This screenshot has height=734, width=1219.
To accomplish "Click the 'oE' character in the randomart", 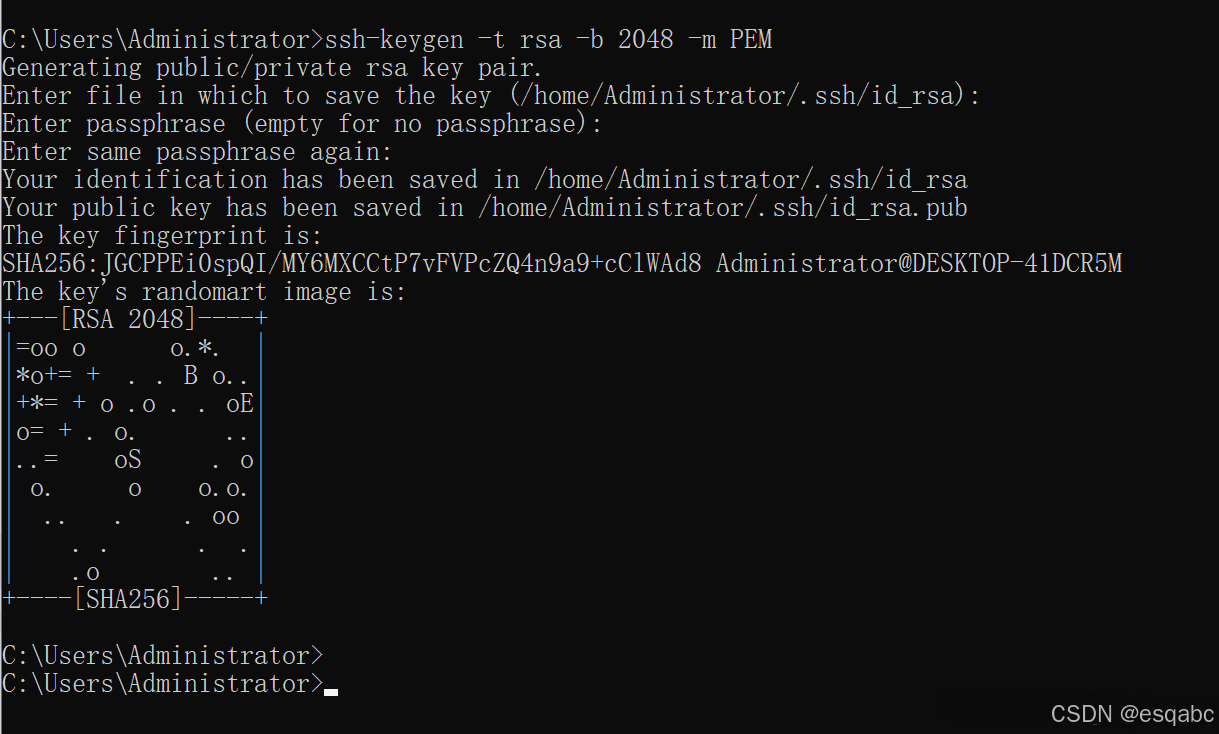I will [x=240, y=404].
